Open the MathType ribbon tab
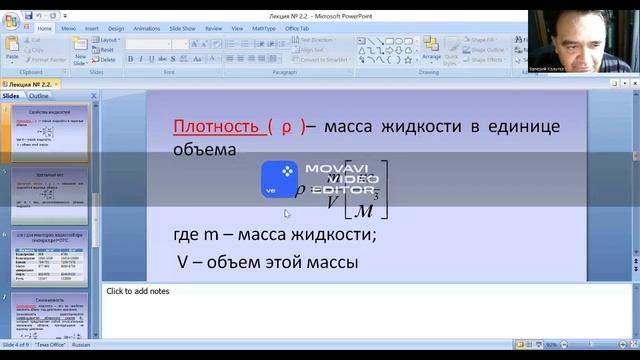This screenshot has height=360, width=640. pyautogui.click(x=264, y=29)
